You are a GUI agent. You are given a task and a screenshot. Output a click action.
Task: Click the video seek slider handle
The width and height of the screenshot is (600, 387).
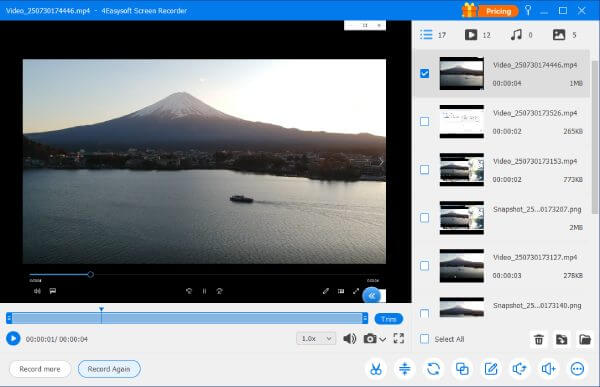[91, 274]
